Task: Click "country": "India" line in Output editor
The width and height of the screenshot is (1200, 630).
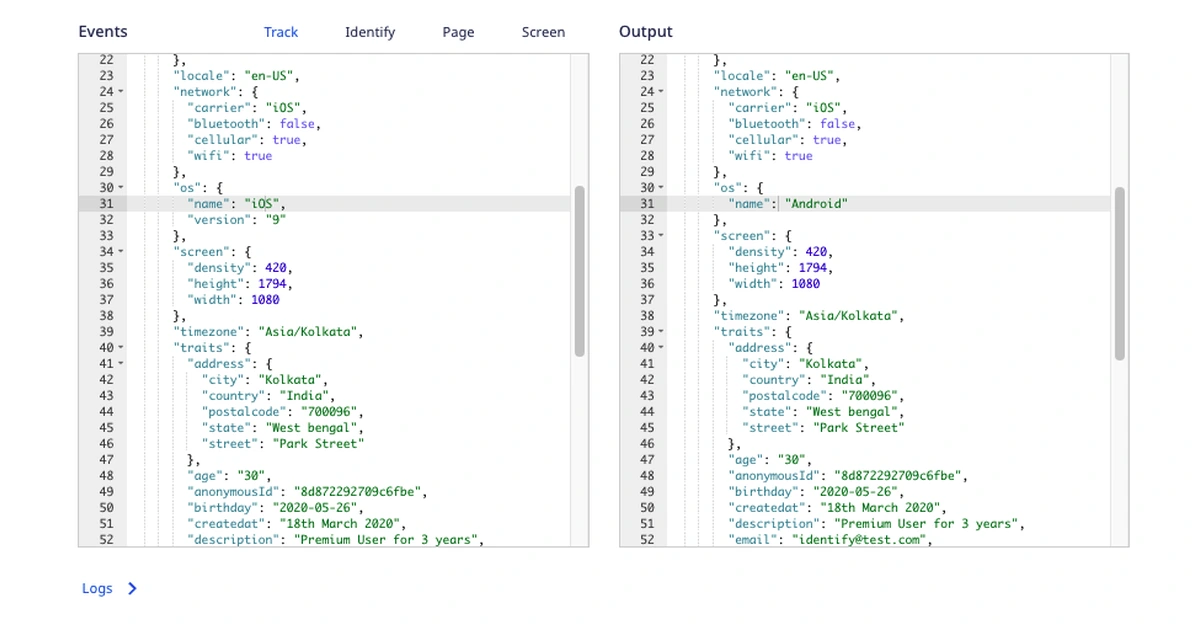Action: click(808, 380)
